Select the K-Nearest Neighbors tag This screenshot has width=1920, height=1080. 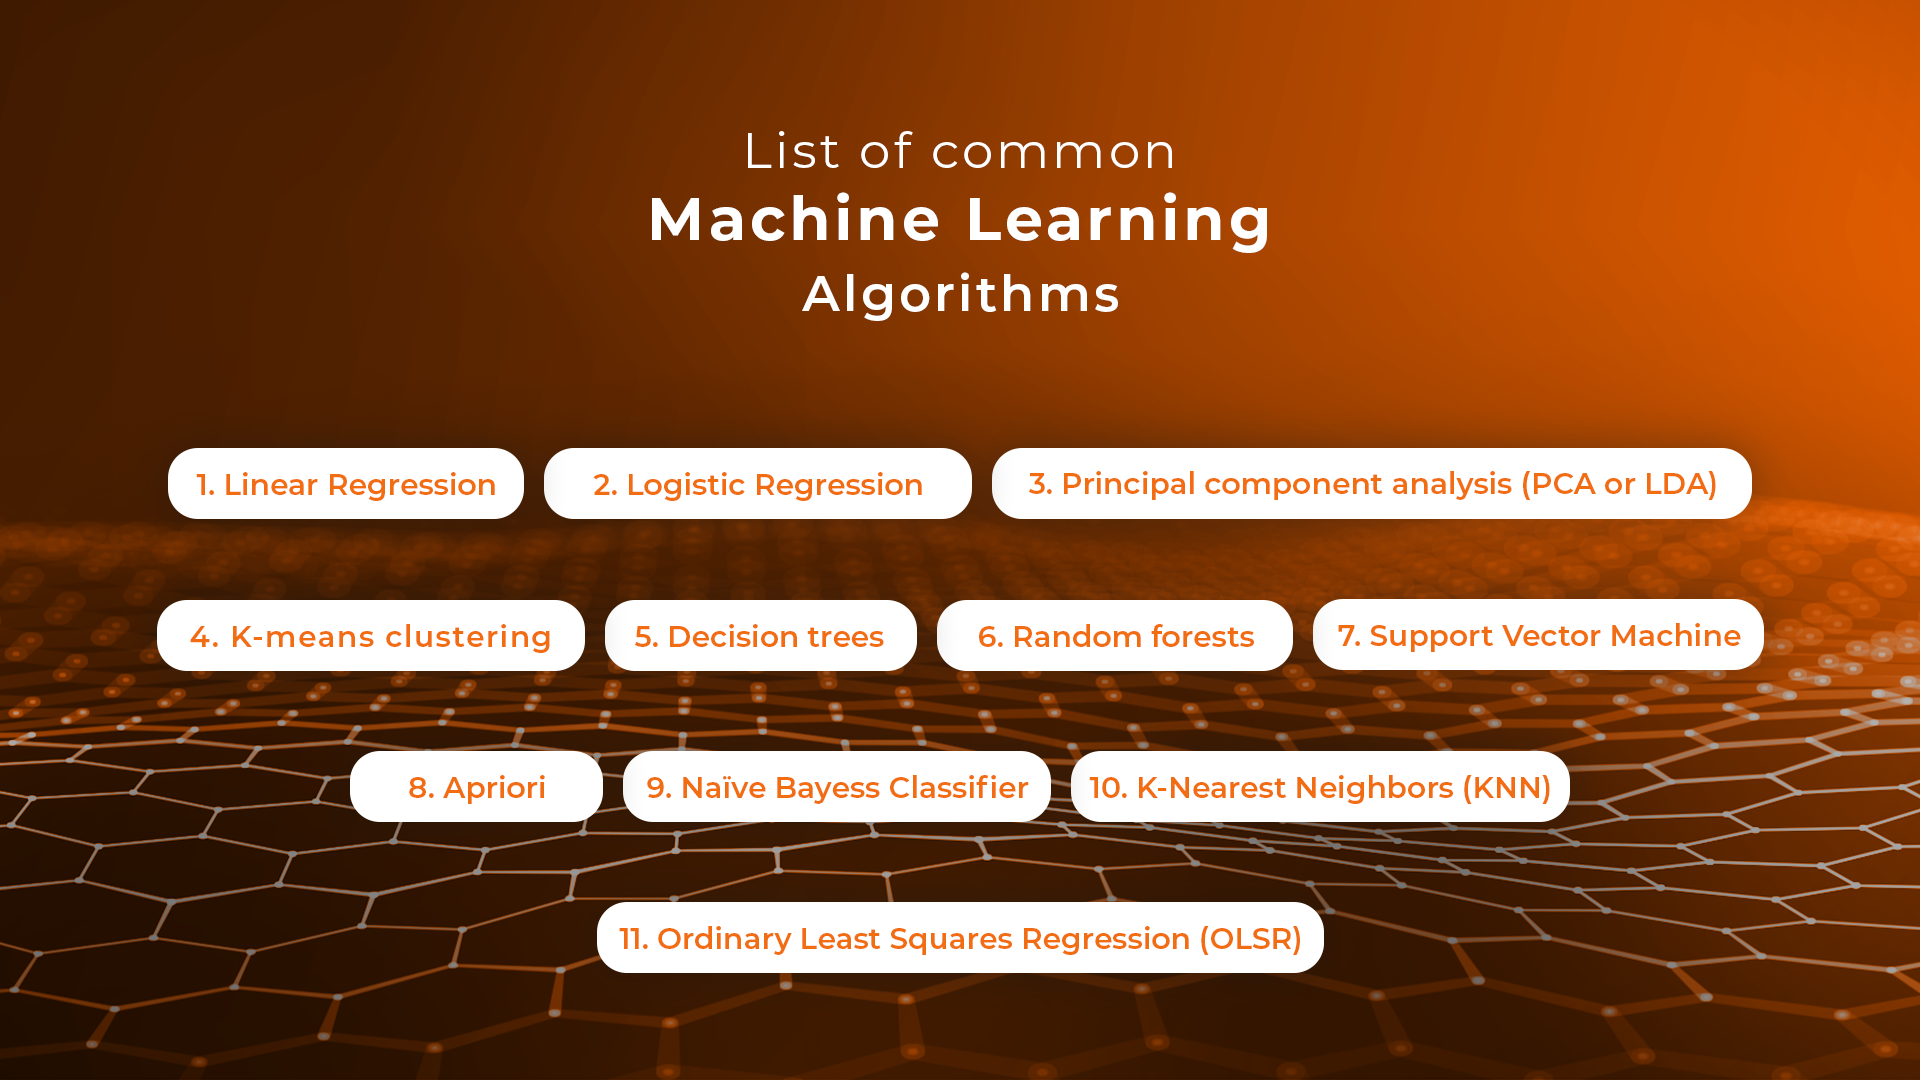coord(1319,786)
